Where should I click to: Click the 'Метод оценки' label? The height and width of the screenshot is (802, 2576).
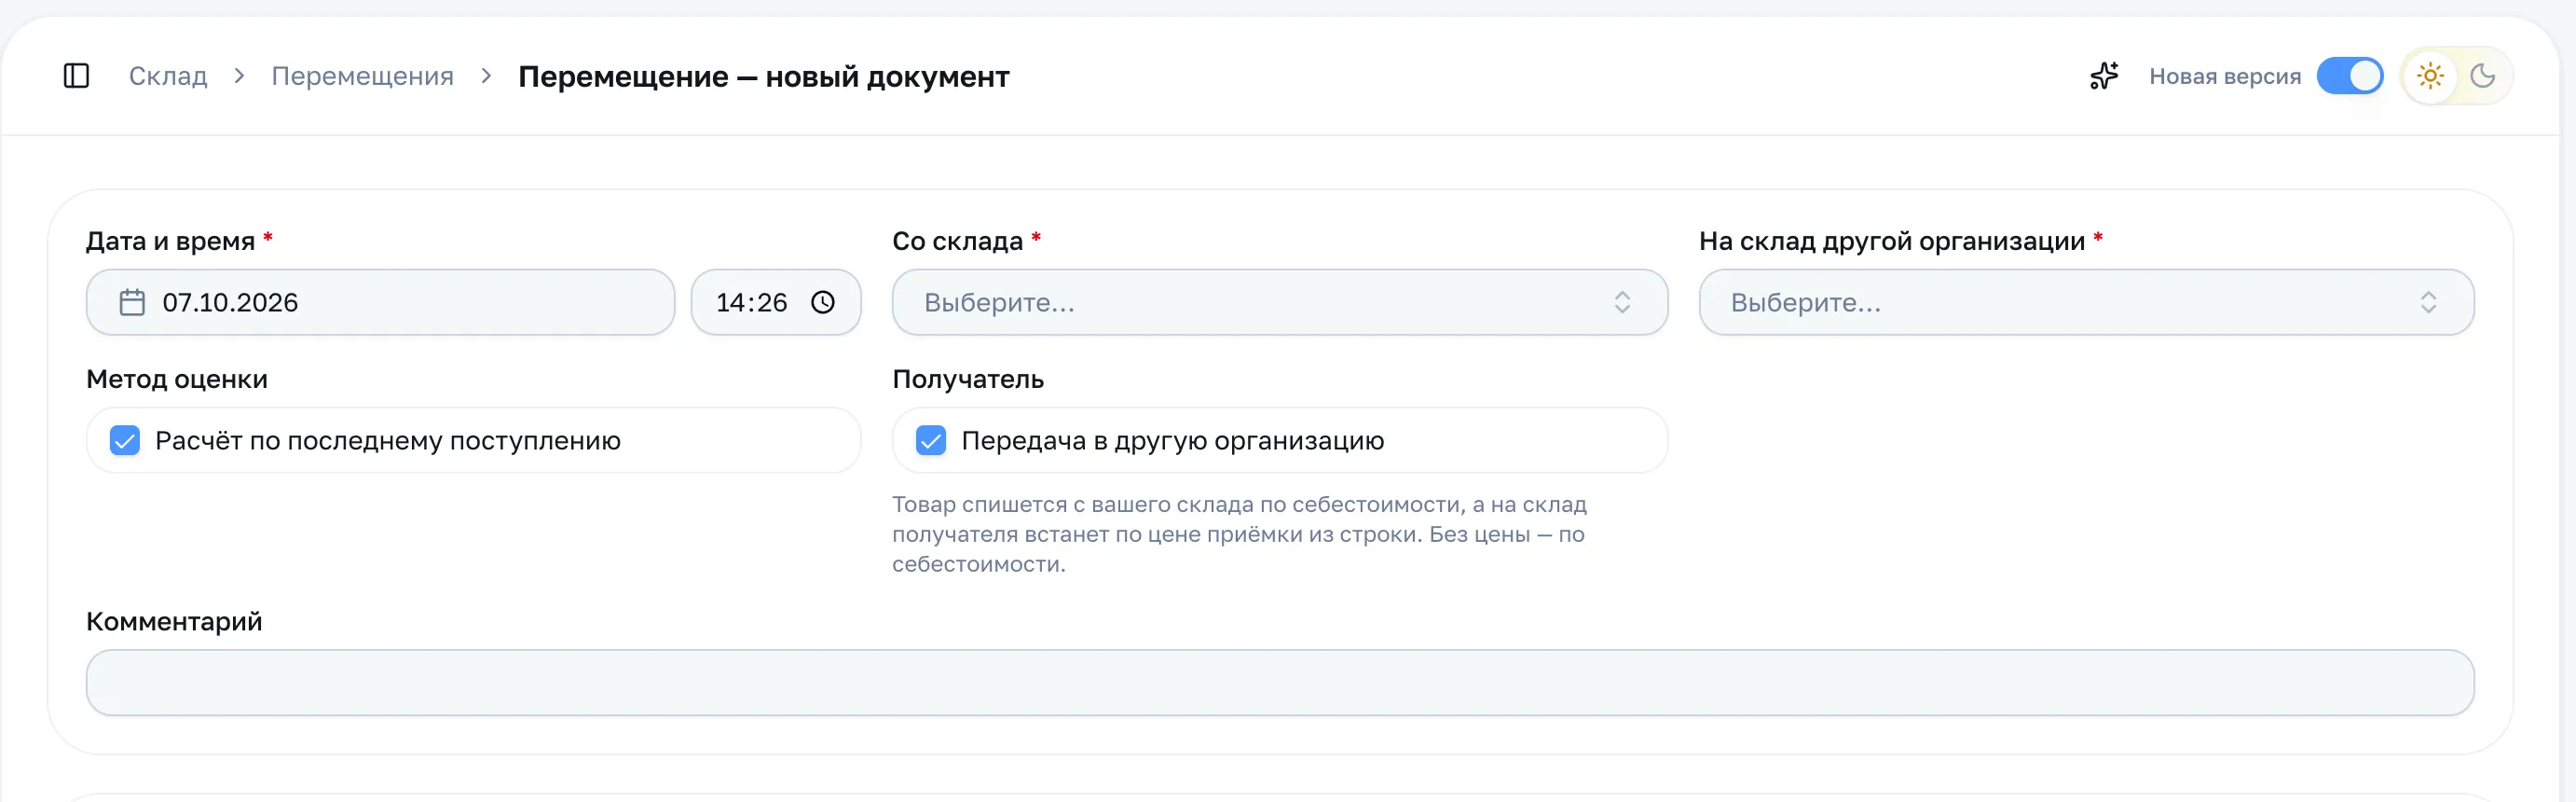(x=177, y=379)
